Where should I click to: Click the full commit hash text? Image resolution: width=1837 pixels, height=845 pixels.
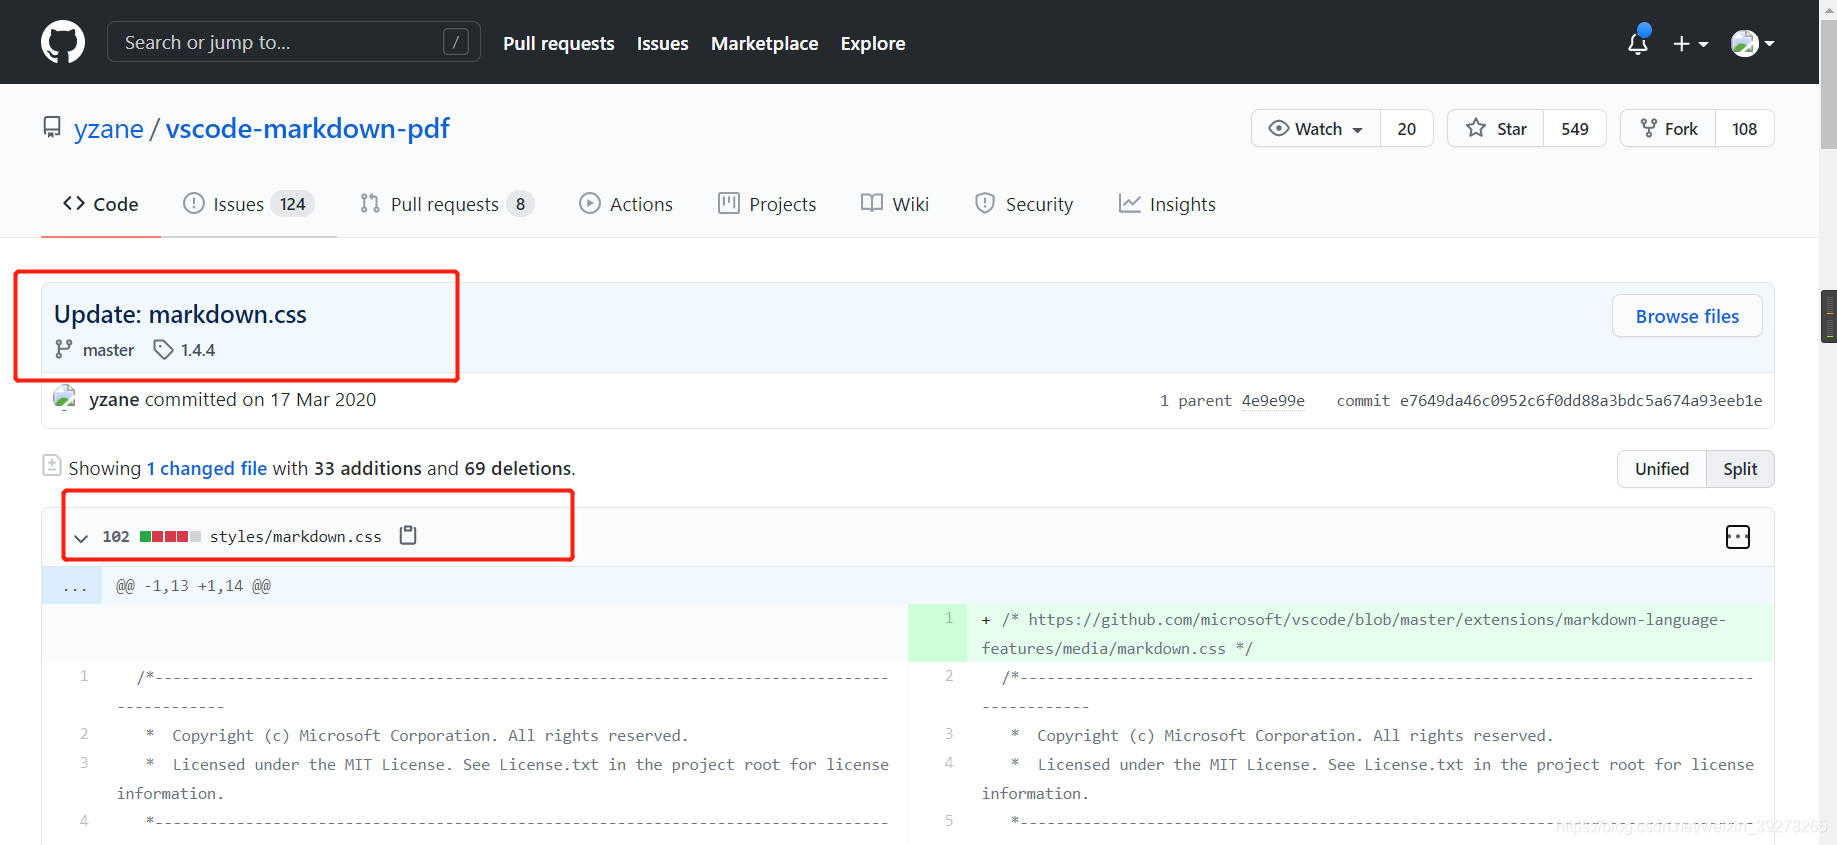[x=1580, y=400]
